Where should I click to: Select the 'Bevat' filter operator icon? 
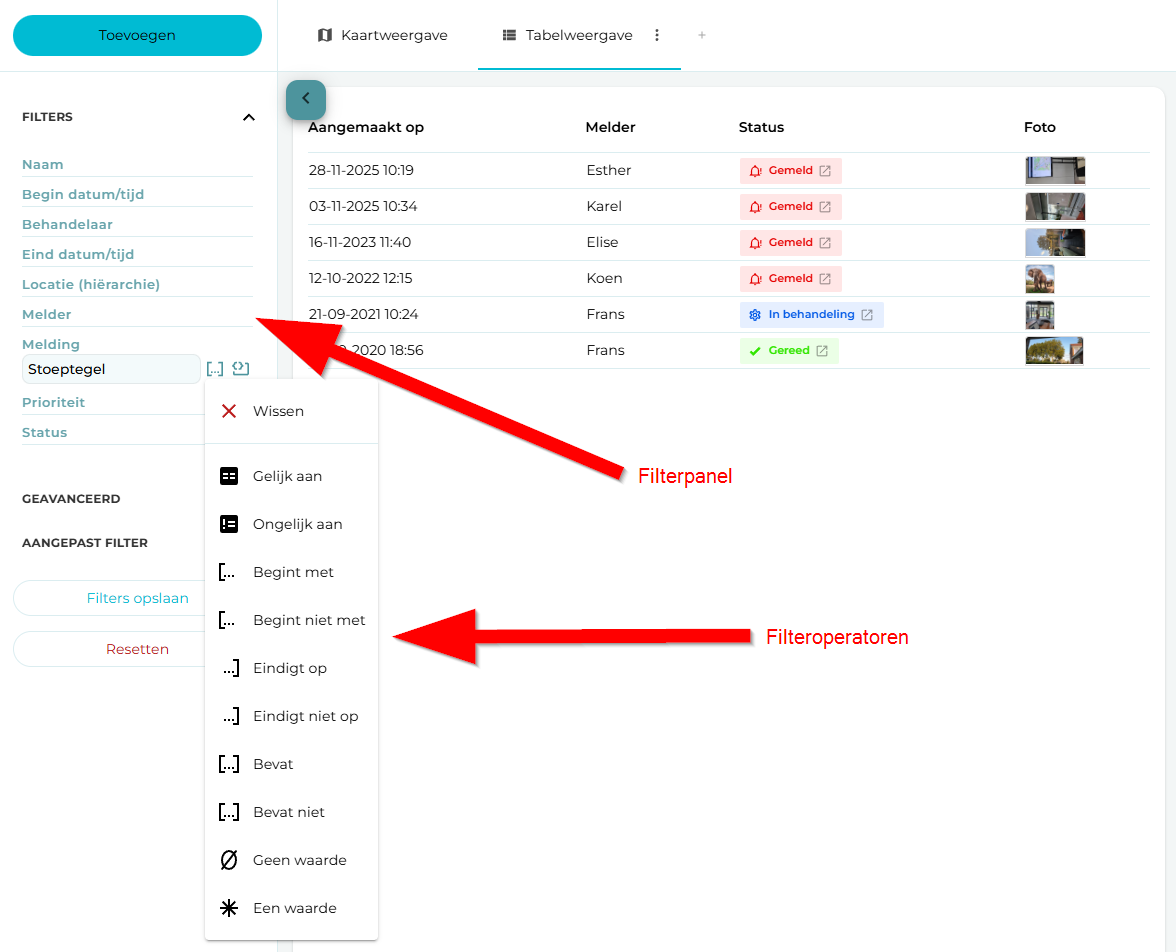(230, 764)
